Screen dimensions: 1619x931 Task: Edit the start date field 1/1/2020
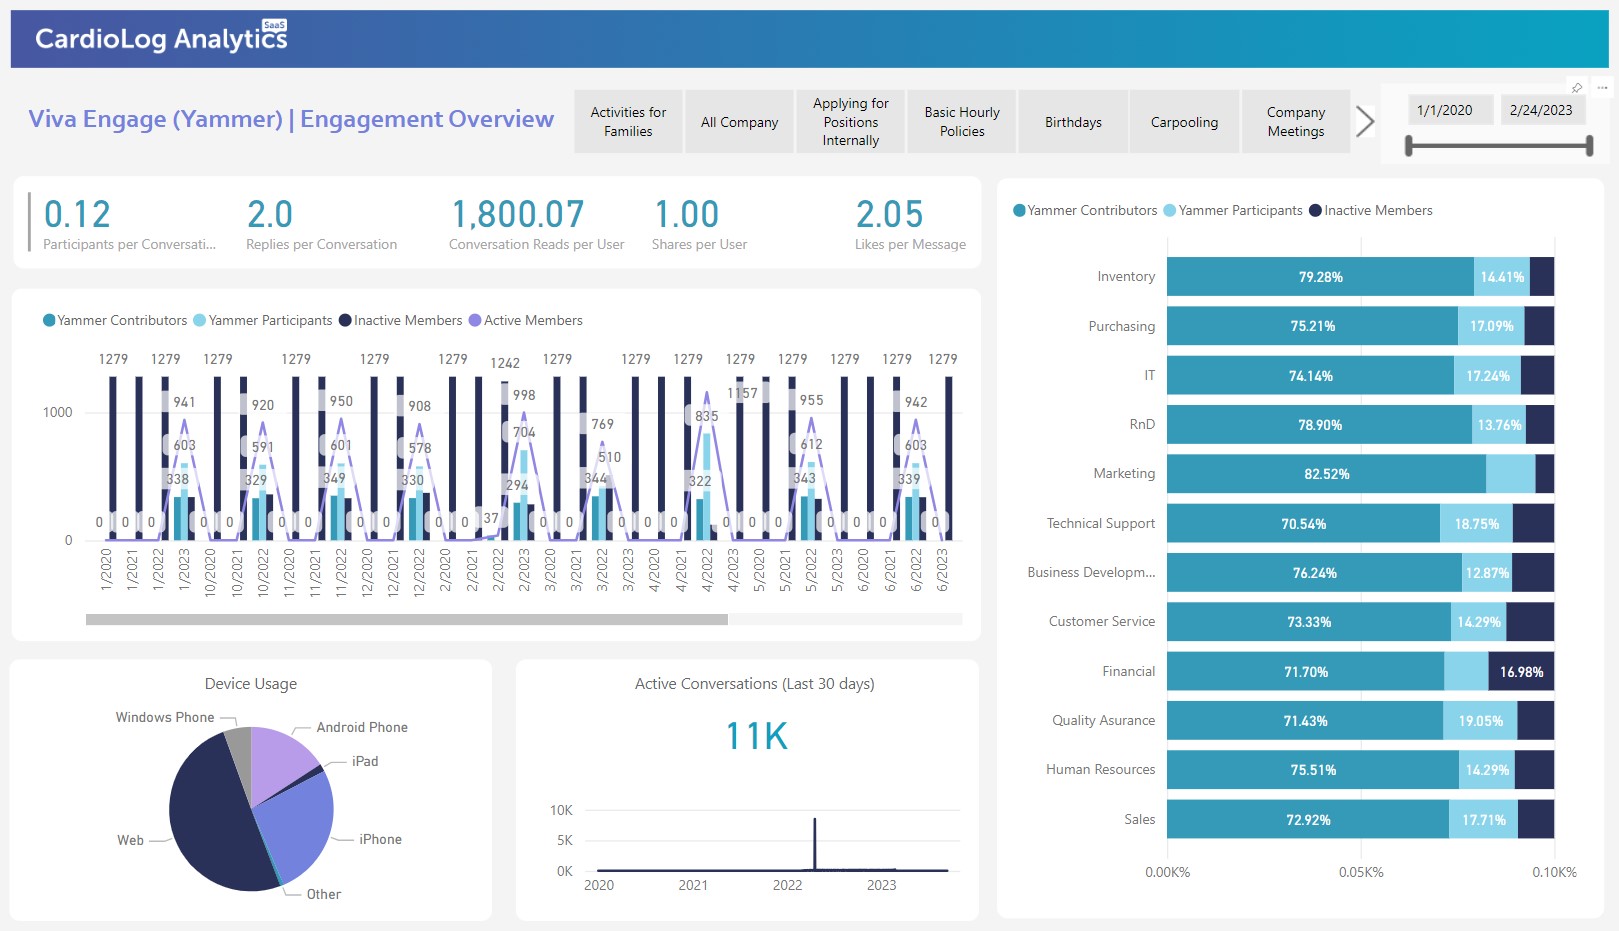tap(1450, 110)
